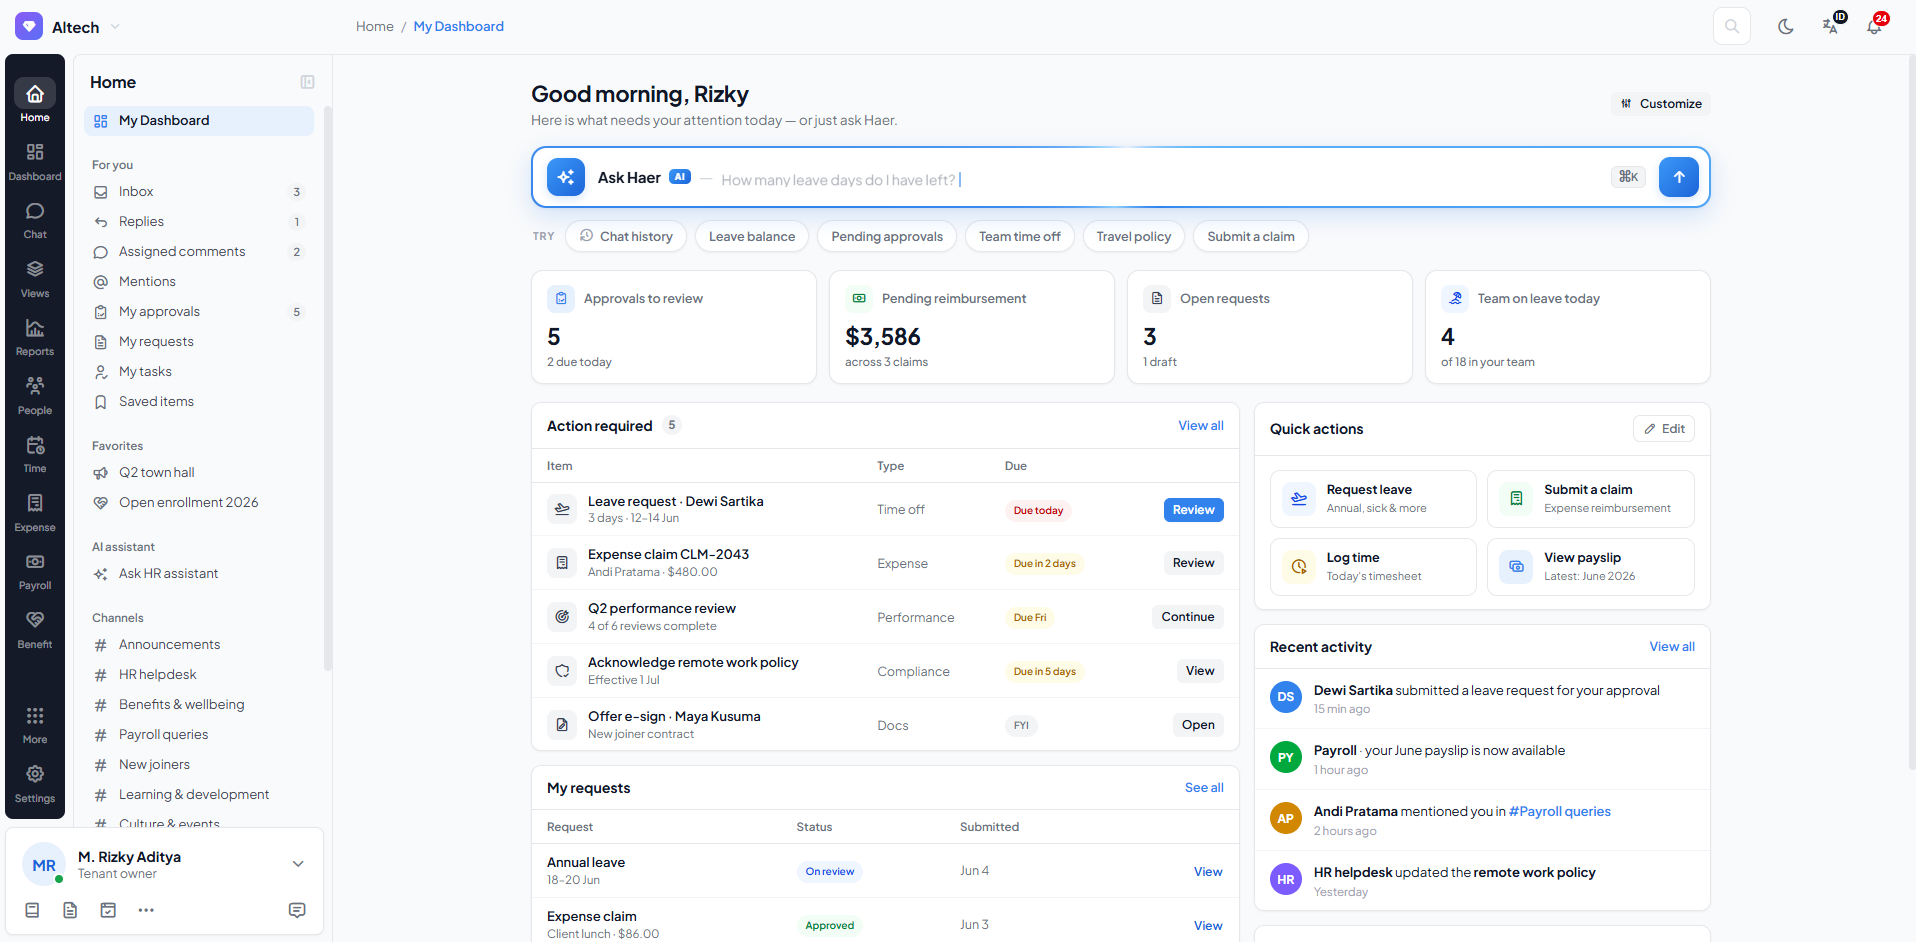The width and height of the screenshot is (1916, 942).
Task: Click the Travel policy chip
Action: [x=1133, y=237]
